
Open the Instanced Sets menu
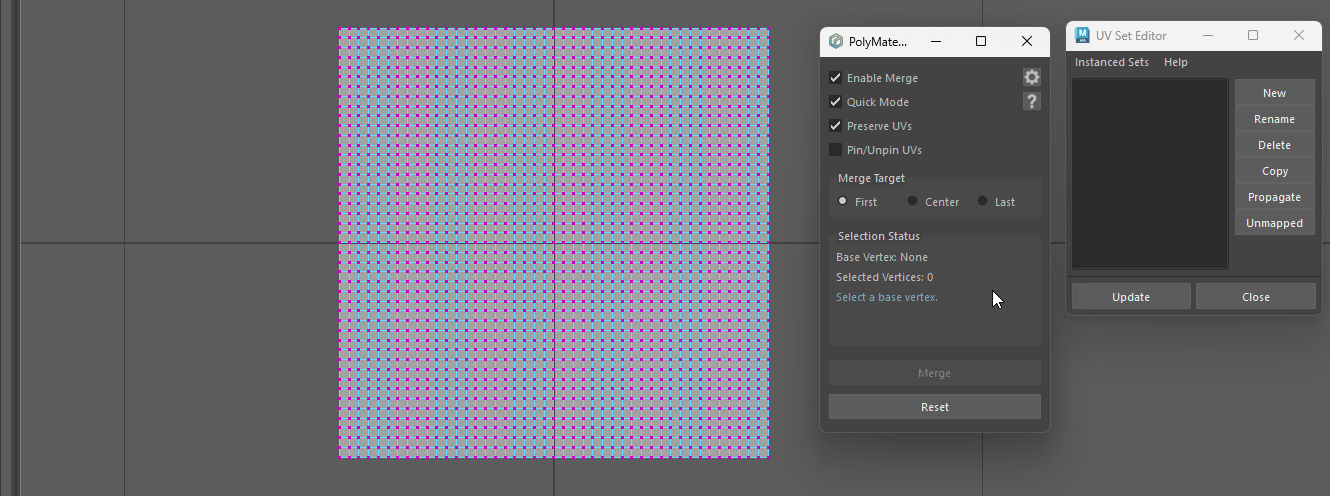pos(1111,62)
